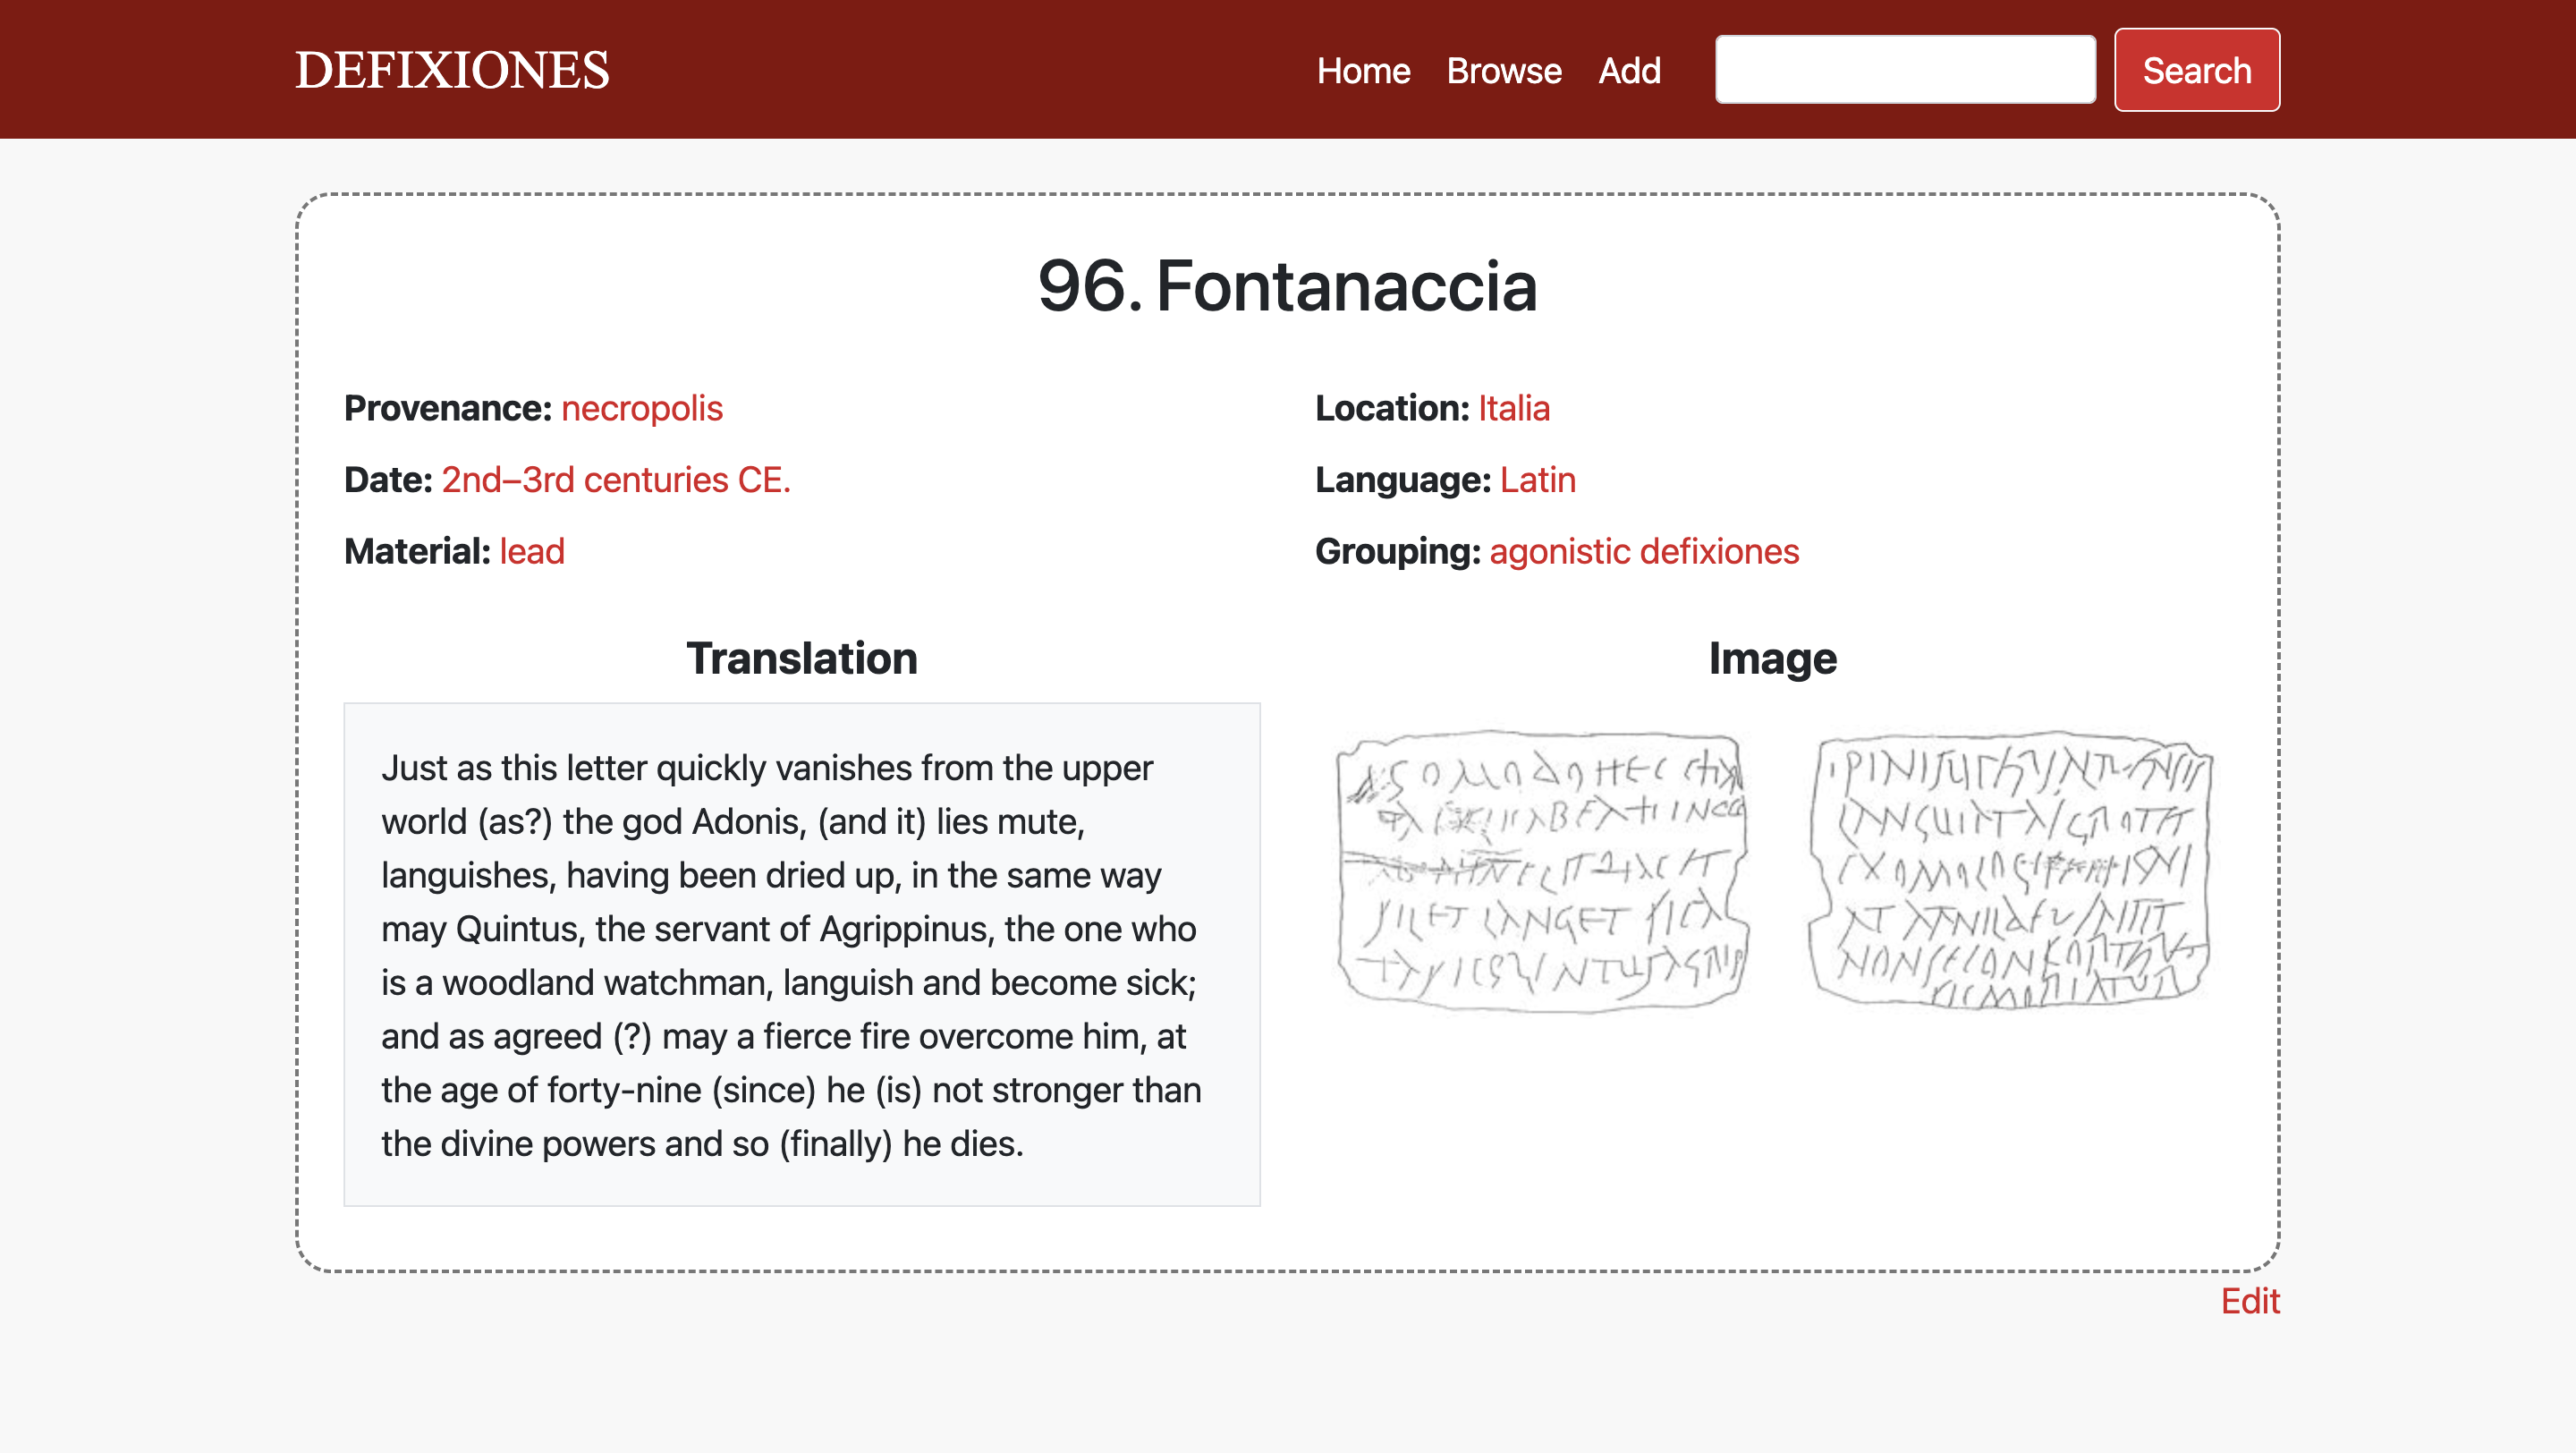The height and width of the screenshot is (1453, 2576).
Task: Click the Image section heading
Action: click(x=1772, y=658)
